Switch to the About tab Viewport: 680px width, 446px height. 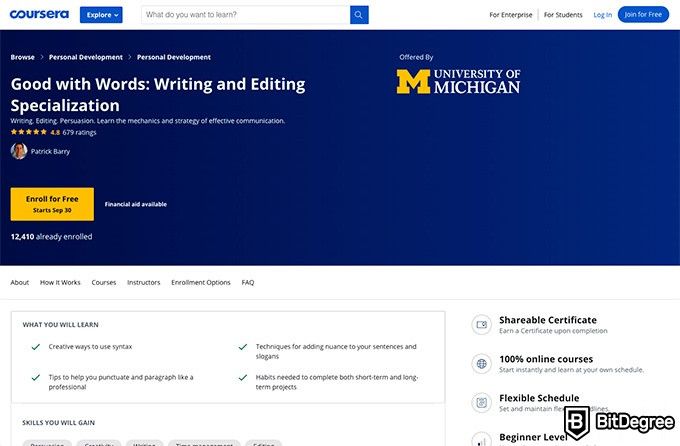click(x=20, y=282)
